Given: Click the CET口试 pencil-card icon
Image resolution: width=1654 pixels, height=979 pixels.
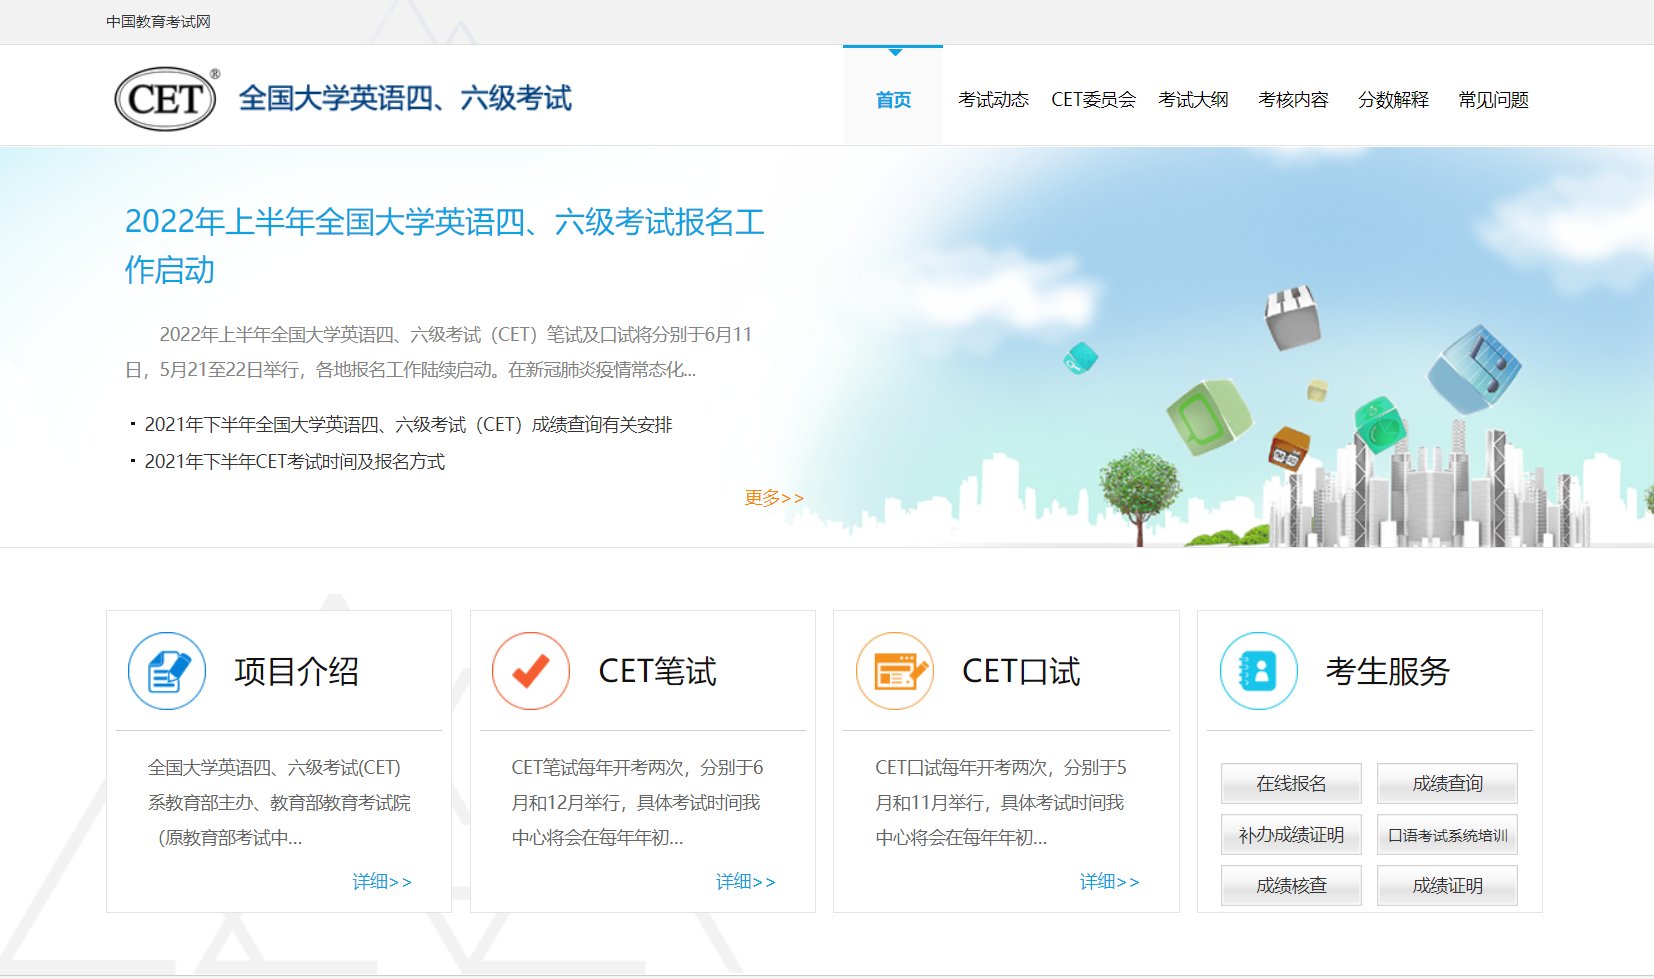Looking at the screenshot, I should tap(894, 671).
